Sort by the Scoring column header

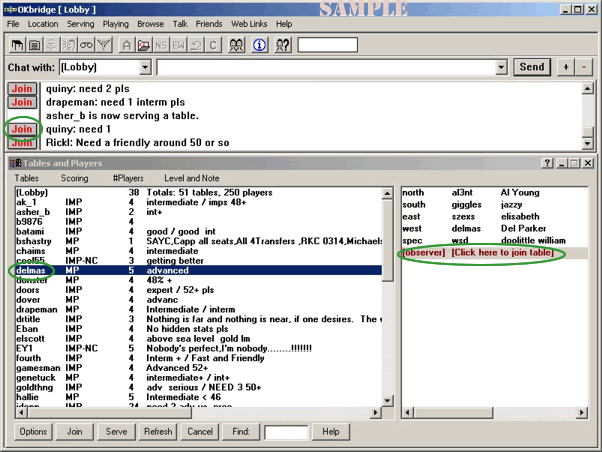coord(74,178)
